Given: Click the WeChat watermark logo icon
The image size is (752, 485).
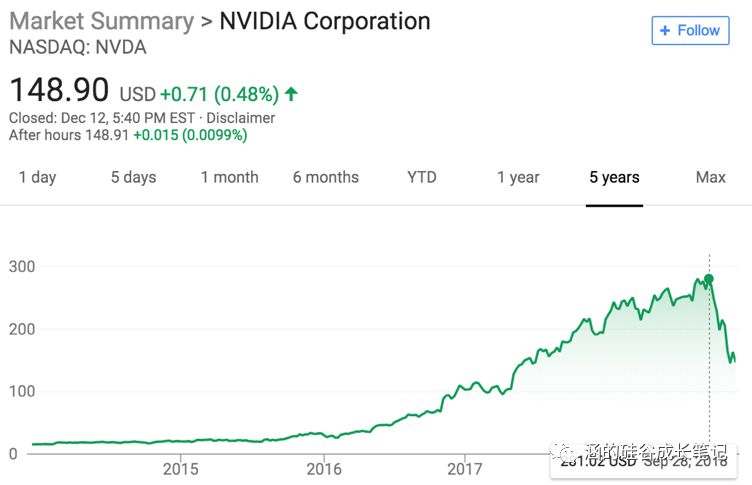Looking at the screenshot, I should [x=574, y=453].
